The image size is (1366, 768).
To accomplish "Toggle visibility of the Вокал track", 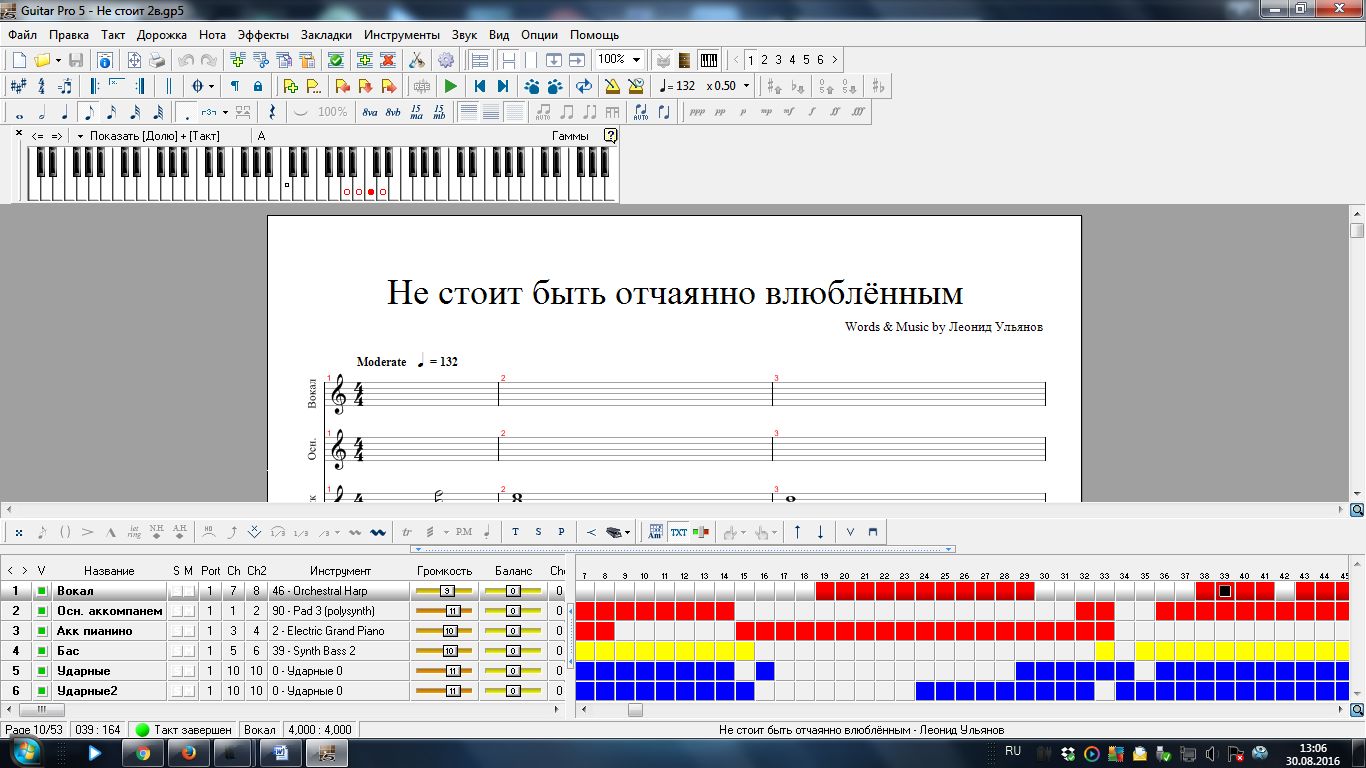I will [41, 591].
